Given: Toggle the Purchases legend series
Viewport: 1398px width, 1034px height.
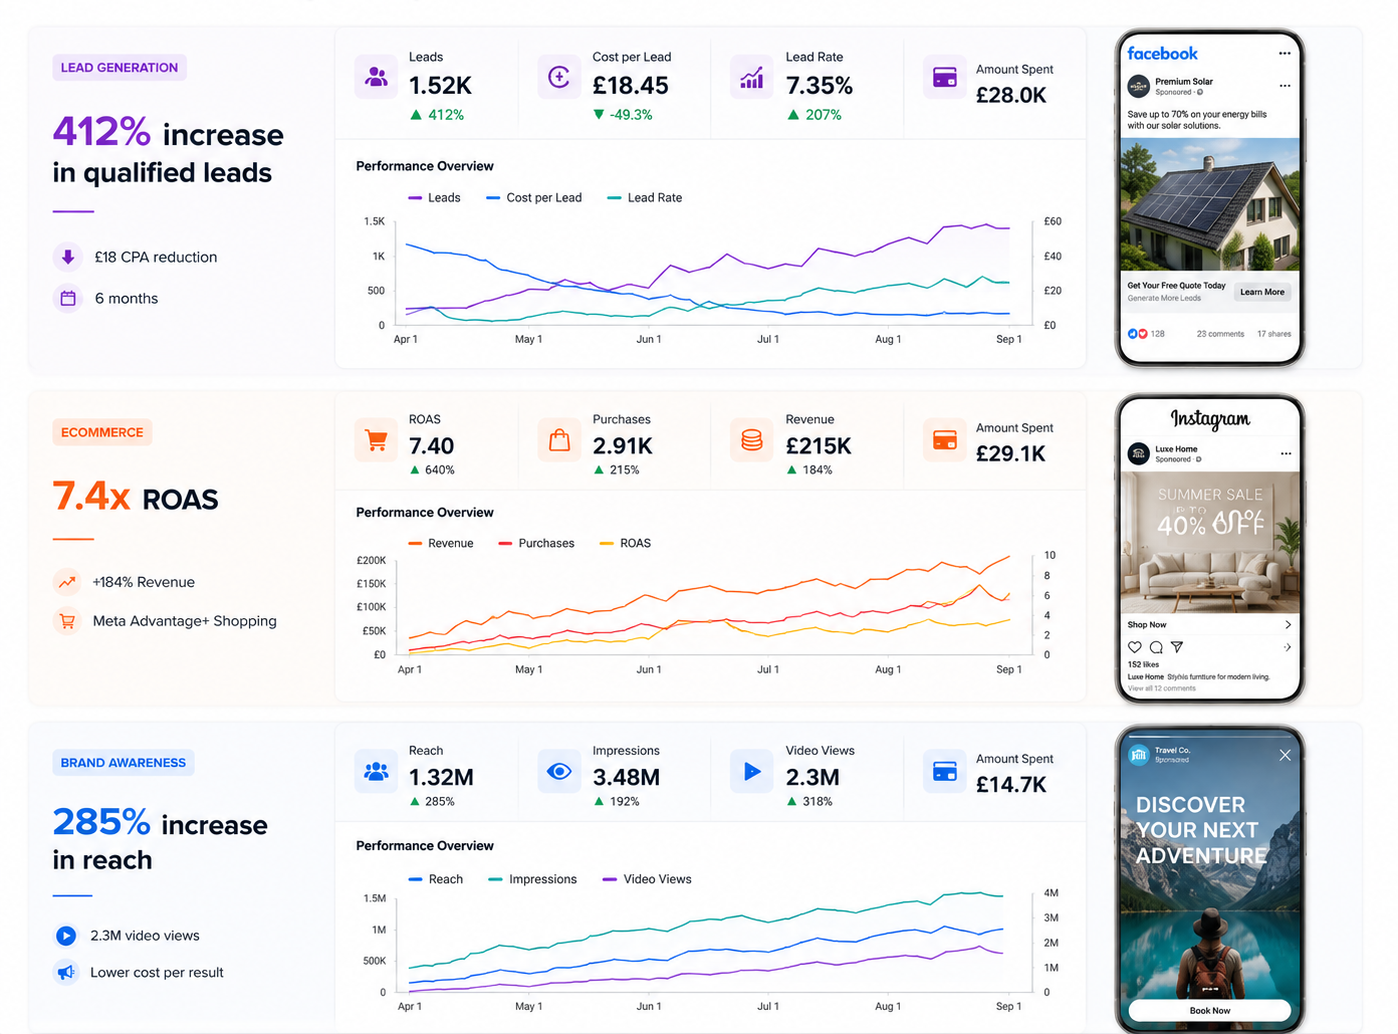Looking at the screenshot, I should (536, 543).
